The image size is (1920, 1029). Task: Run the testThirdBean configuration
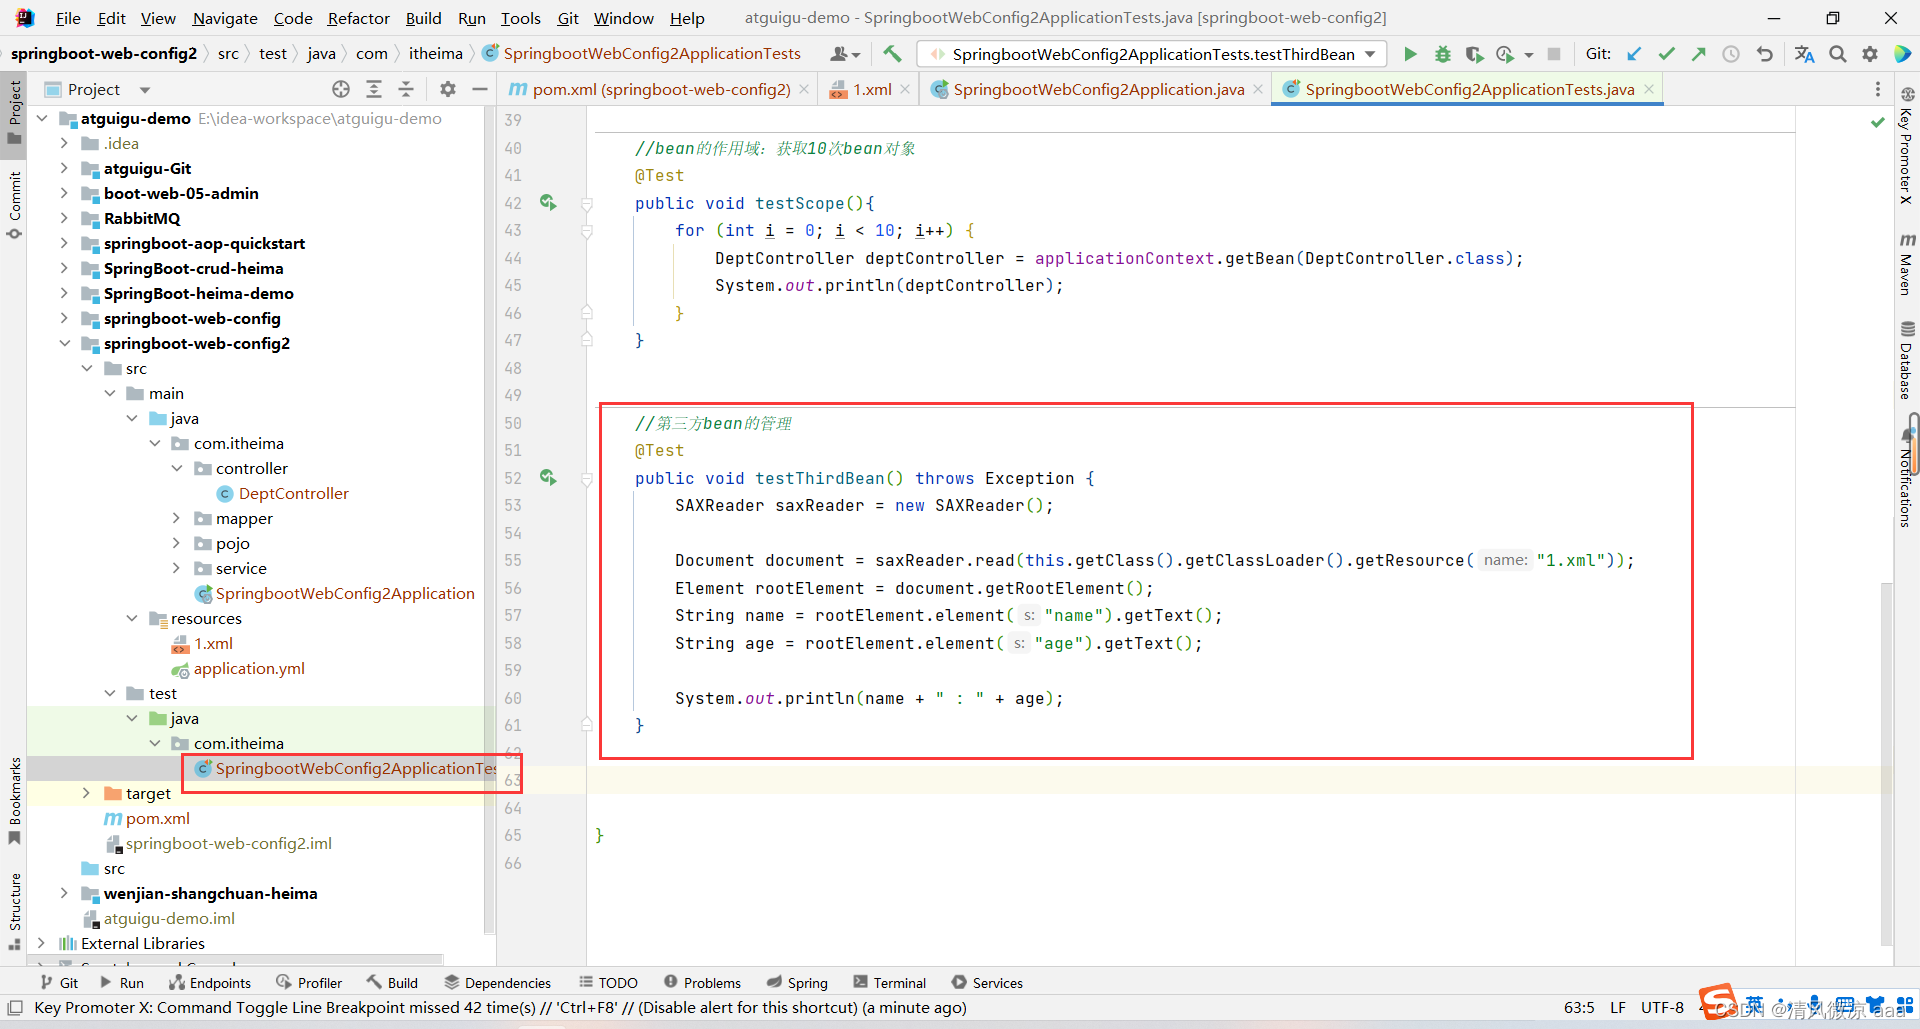click(x=1410, y=54)
